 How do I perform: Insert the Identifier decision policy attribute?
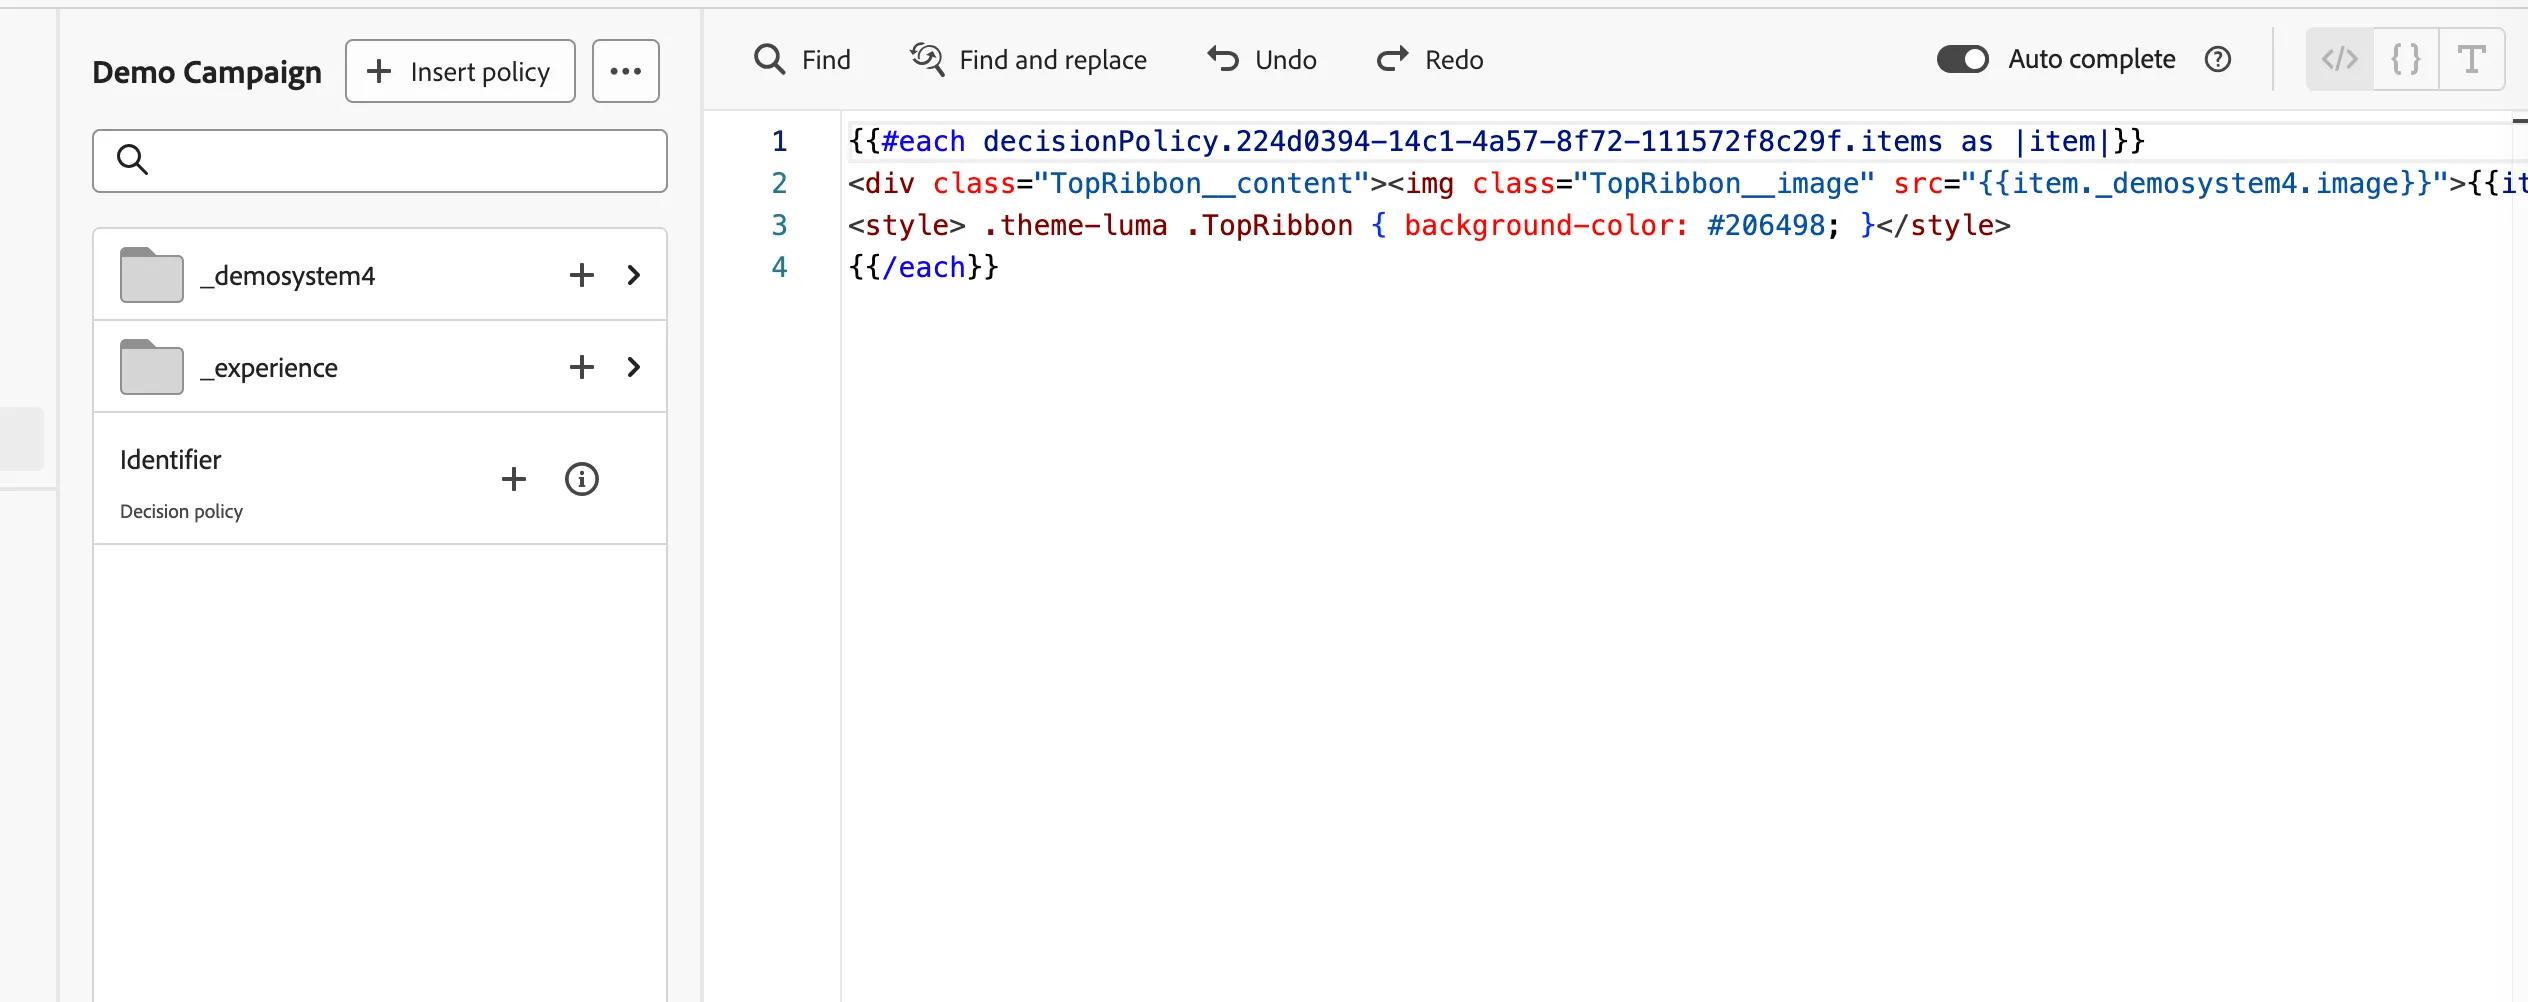[514, 479]
